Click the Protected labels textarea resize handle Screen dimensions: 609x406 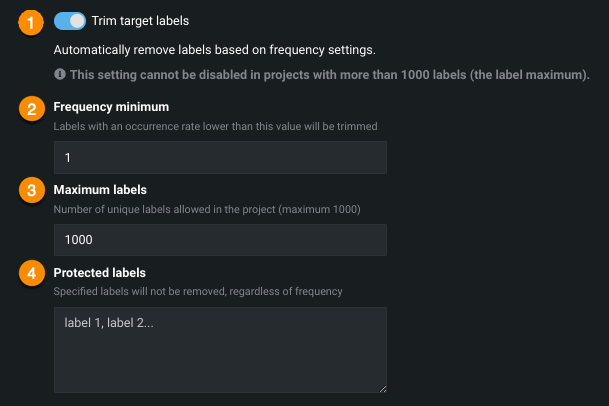point(381,387)
